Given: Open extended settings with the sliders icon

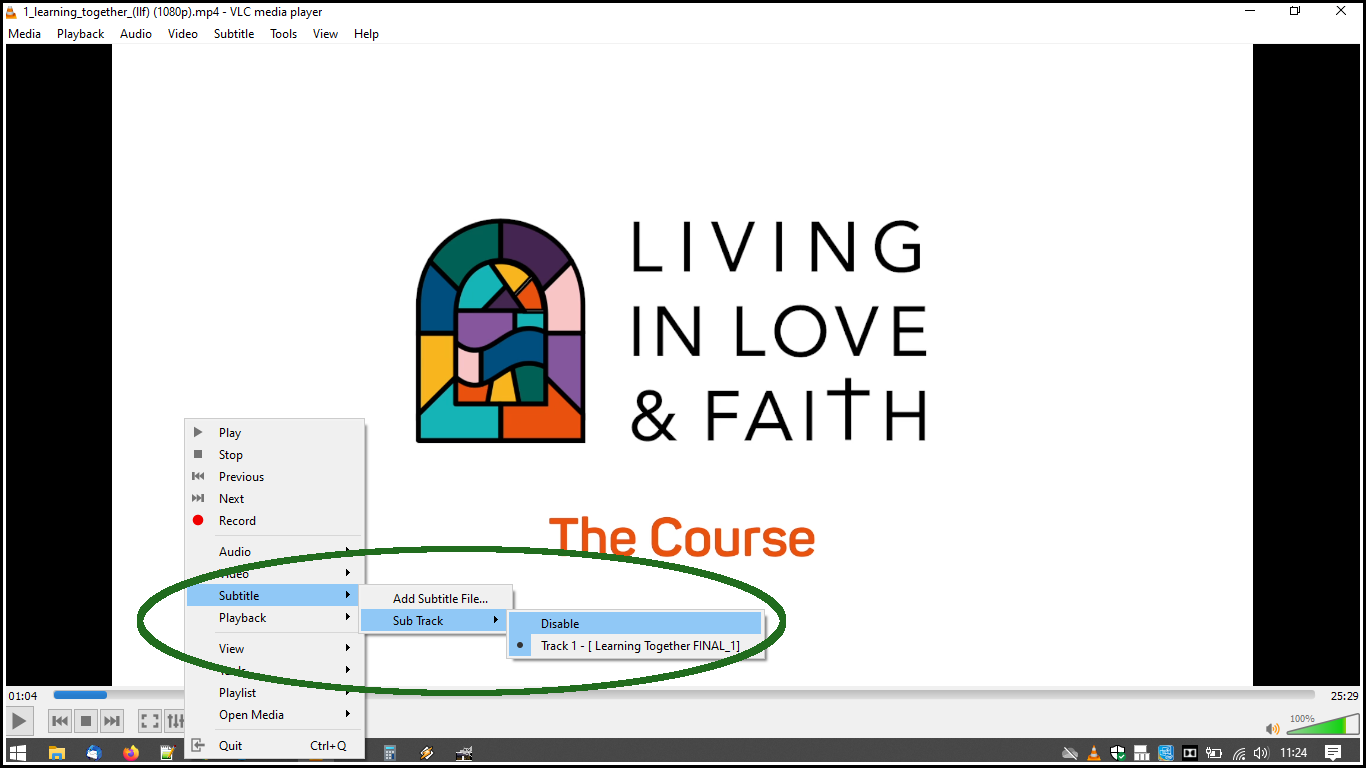Looking at the screenshot, I should click(175, 720).
